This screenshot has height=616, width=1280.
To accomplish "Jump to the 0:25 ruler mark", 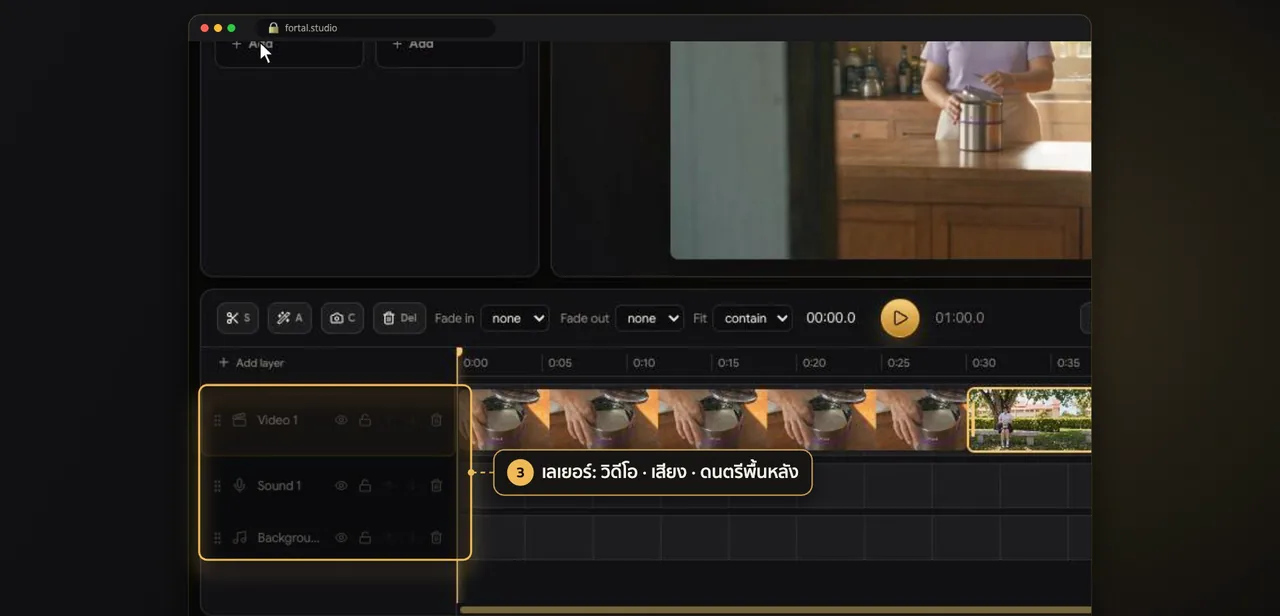I will tap(899, 363).
